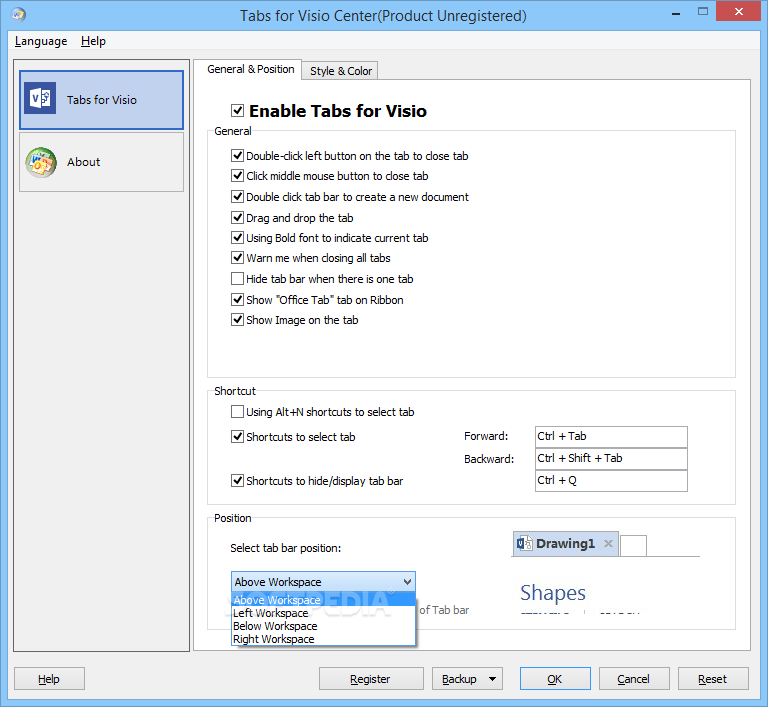
Task: Enable Using Alt+N shortcuts to select tab
Action: [x=238, y=412]
